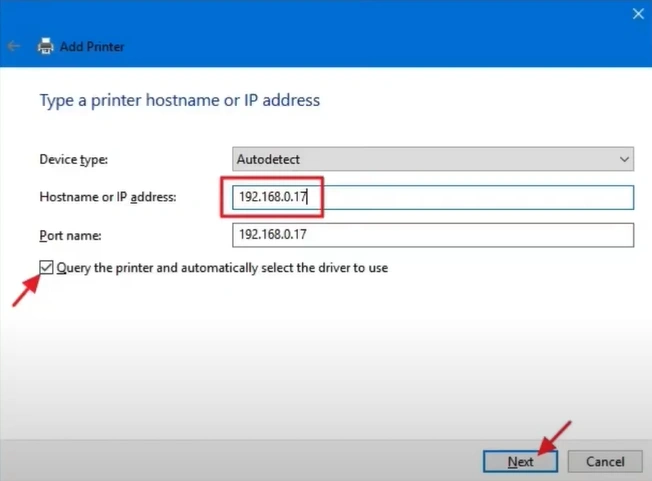The height and width of the screenshot is (481, 652).
Task: Close the Add Printer wizard window
Action: pyautogui.click(x=637, y=14)
